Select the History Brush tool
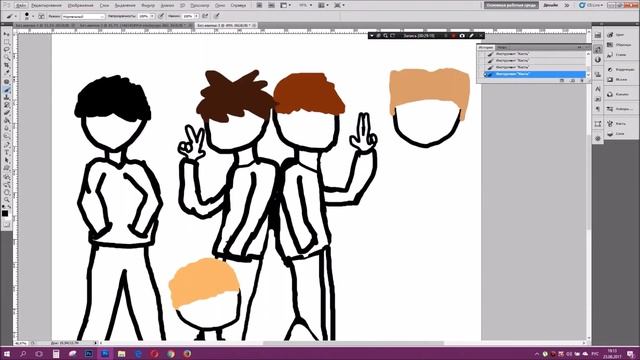The height and width of the screenshot is (360, 640). pos(6,105)
